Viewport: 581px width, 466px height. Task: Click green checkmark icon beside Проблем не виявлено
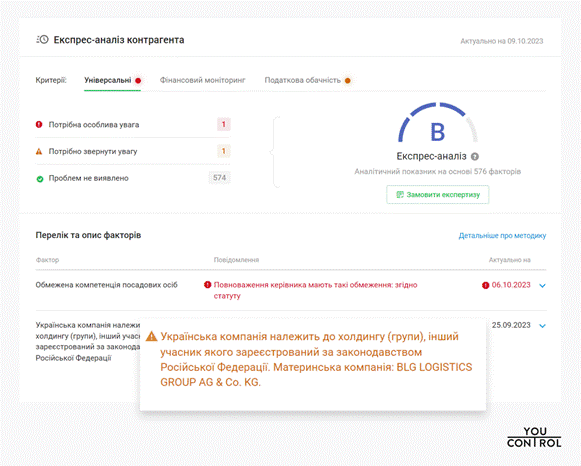point(40,179)
